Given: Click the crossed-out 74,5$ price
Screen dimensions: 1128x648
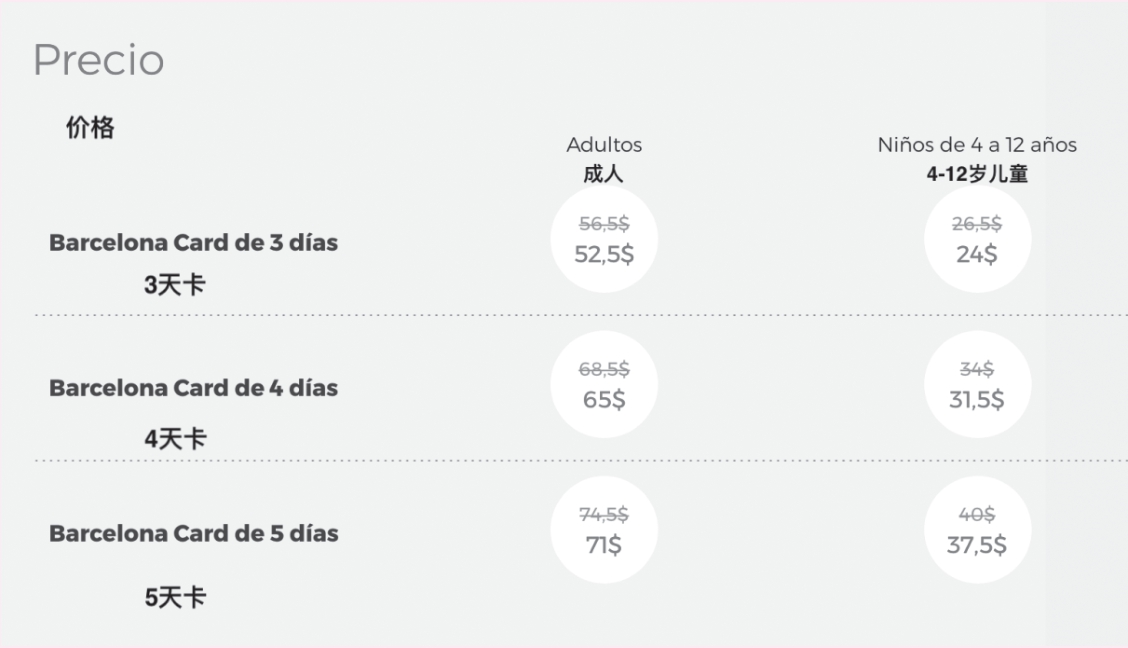Looking at the screenshot, I should tap(604, 515).
